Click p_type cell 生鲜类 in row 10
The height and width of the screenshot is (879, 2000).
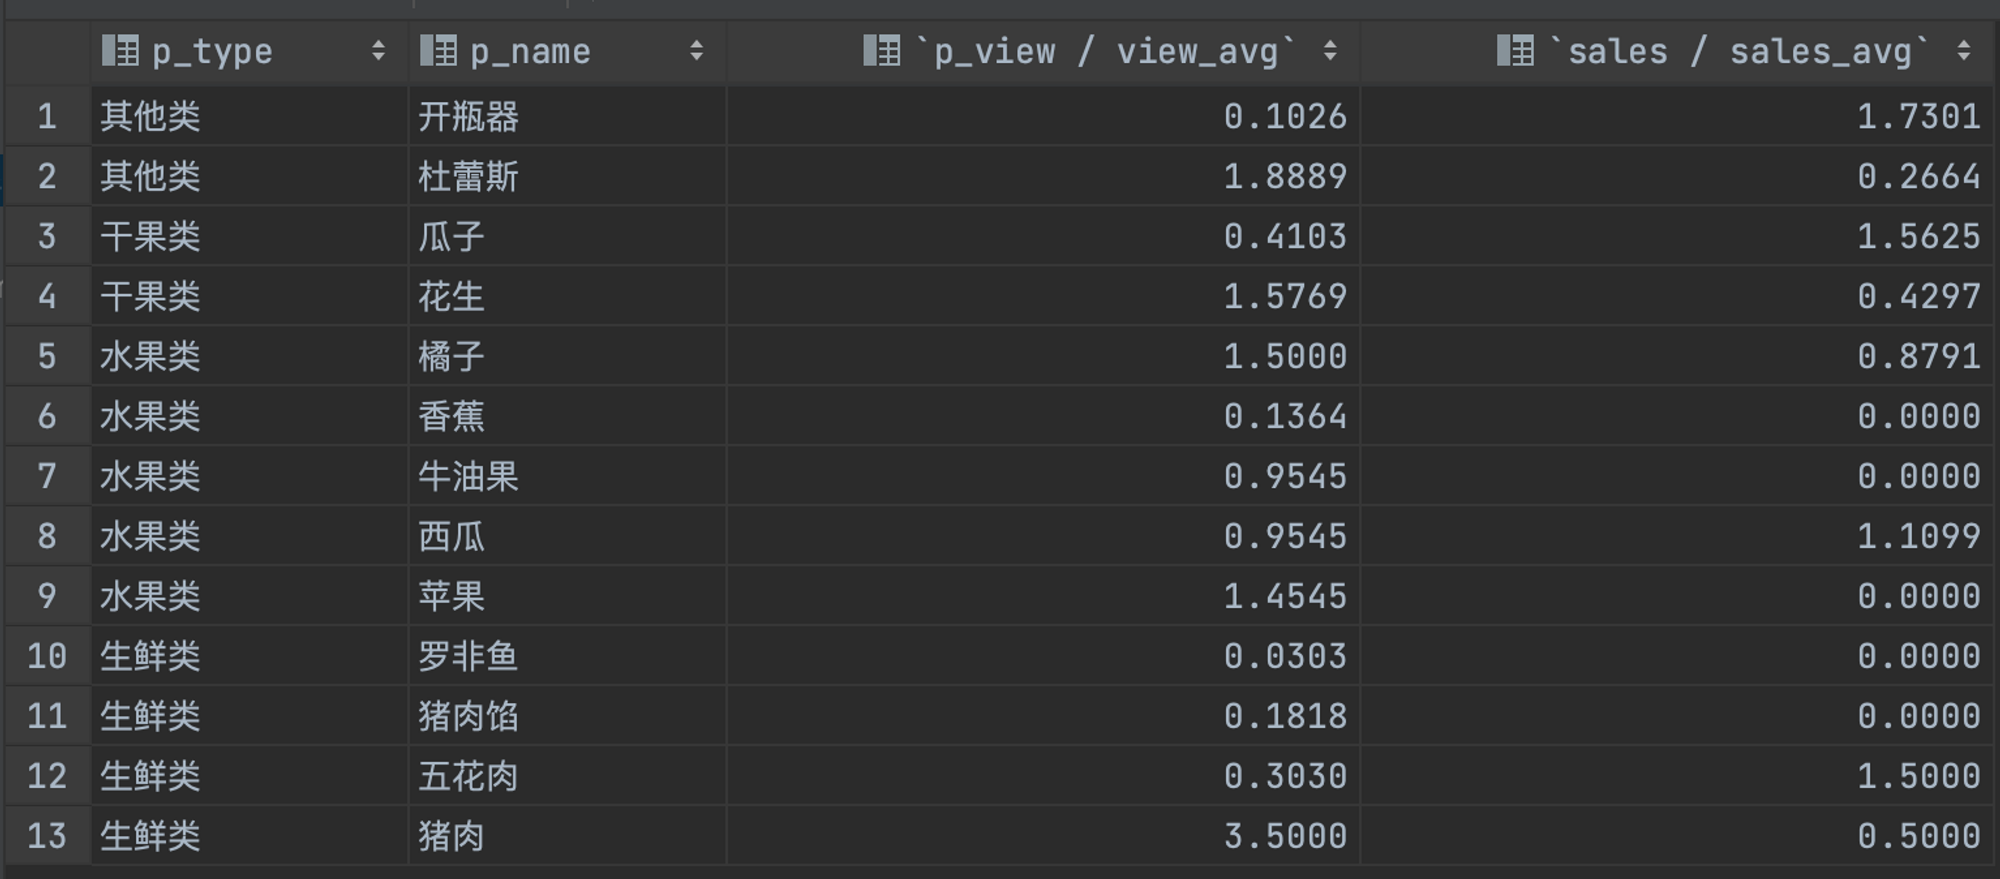coord(249,657)
